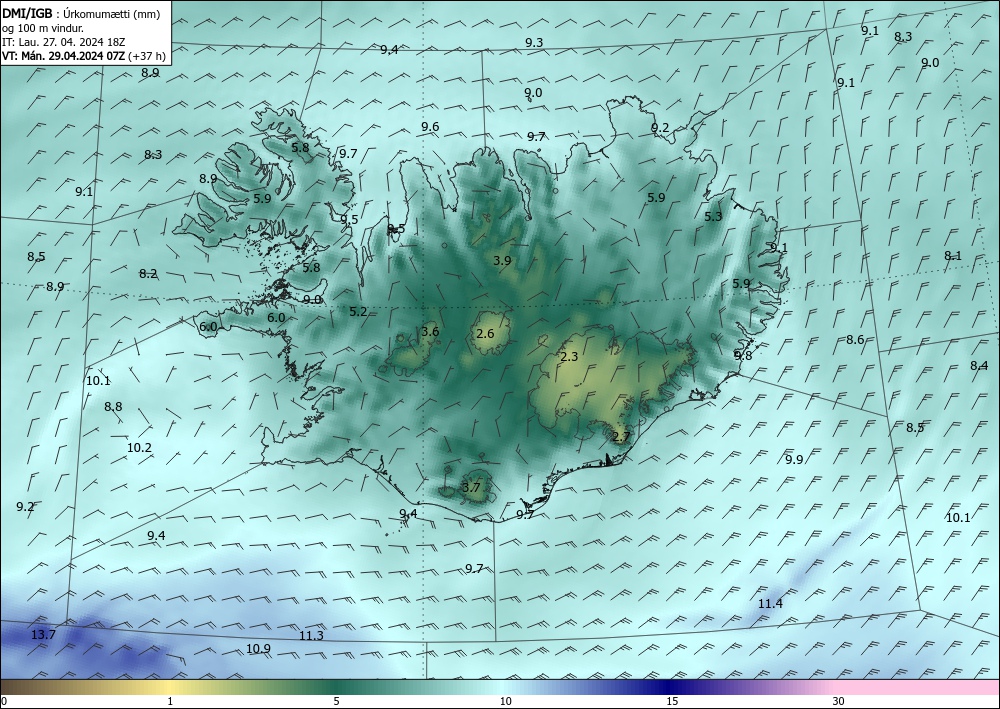
Task: Click the 5.3 value in northeast Iceland
Action: click(713, 217)
